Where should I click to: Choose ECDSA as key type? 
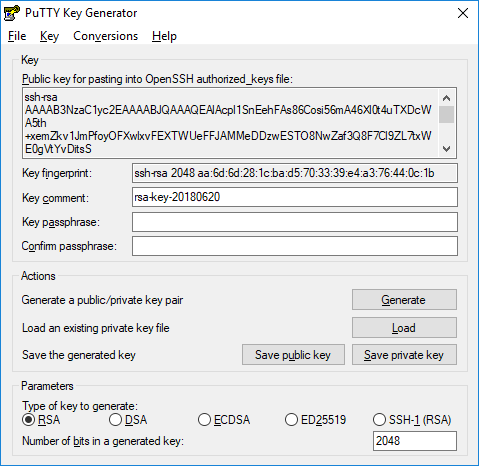pos(204,419)
